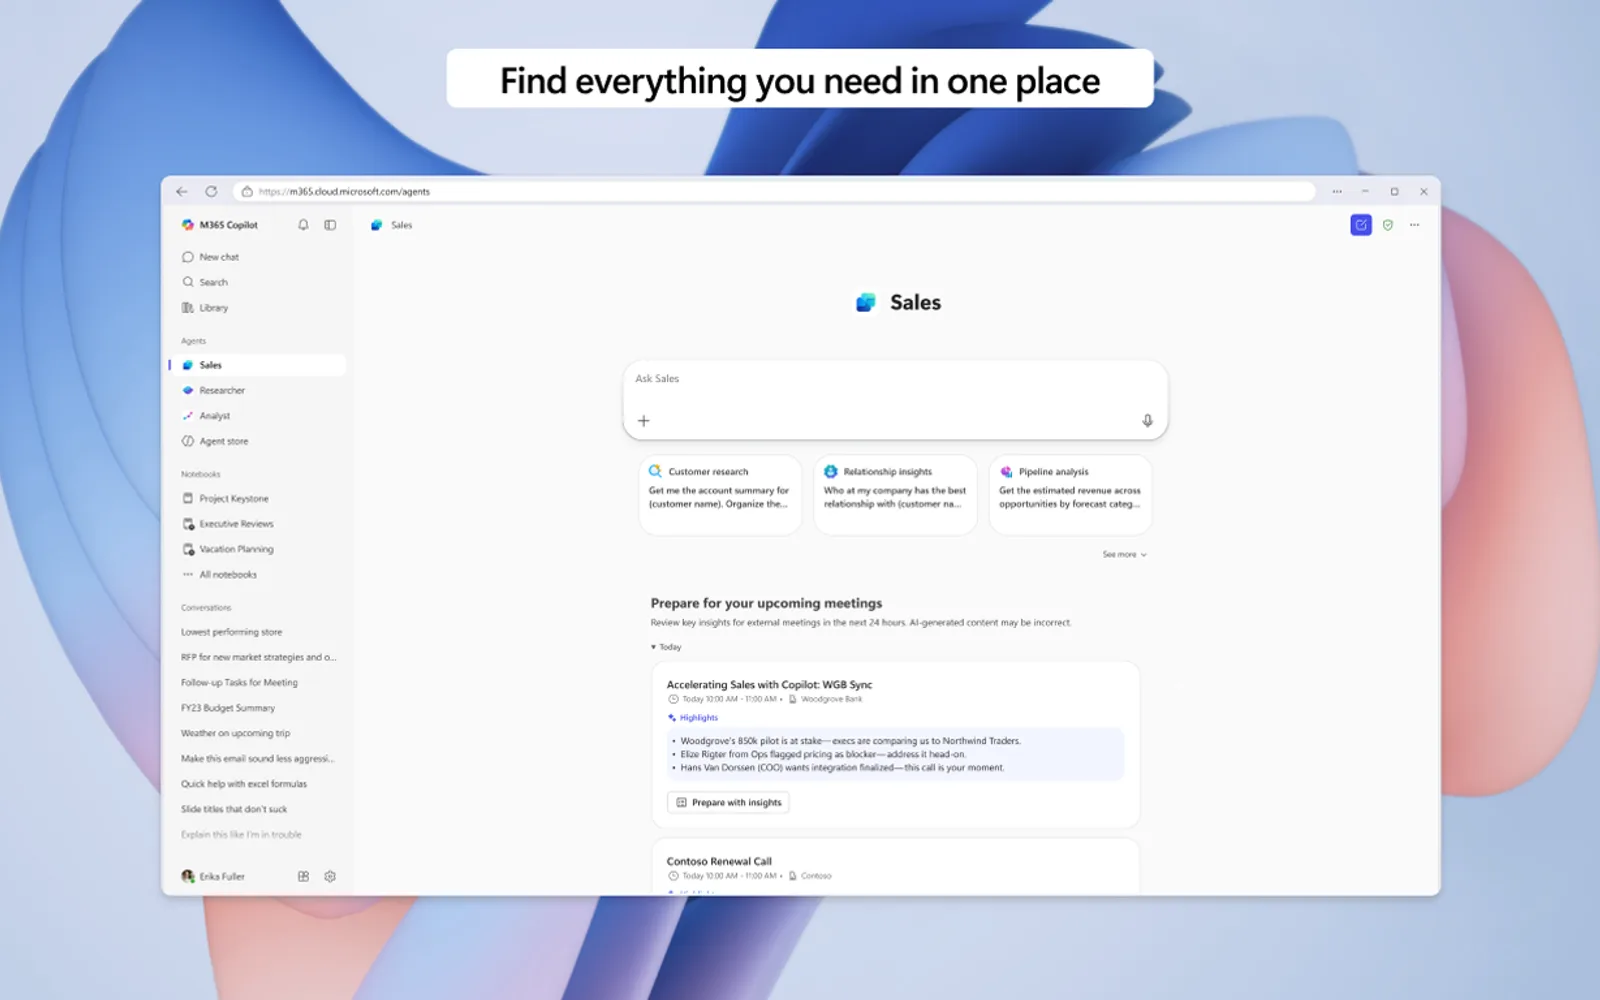The height and width of the screenshot is (1000, 1600).
Task: Open the Researcher agent
Action: 259,390
